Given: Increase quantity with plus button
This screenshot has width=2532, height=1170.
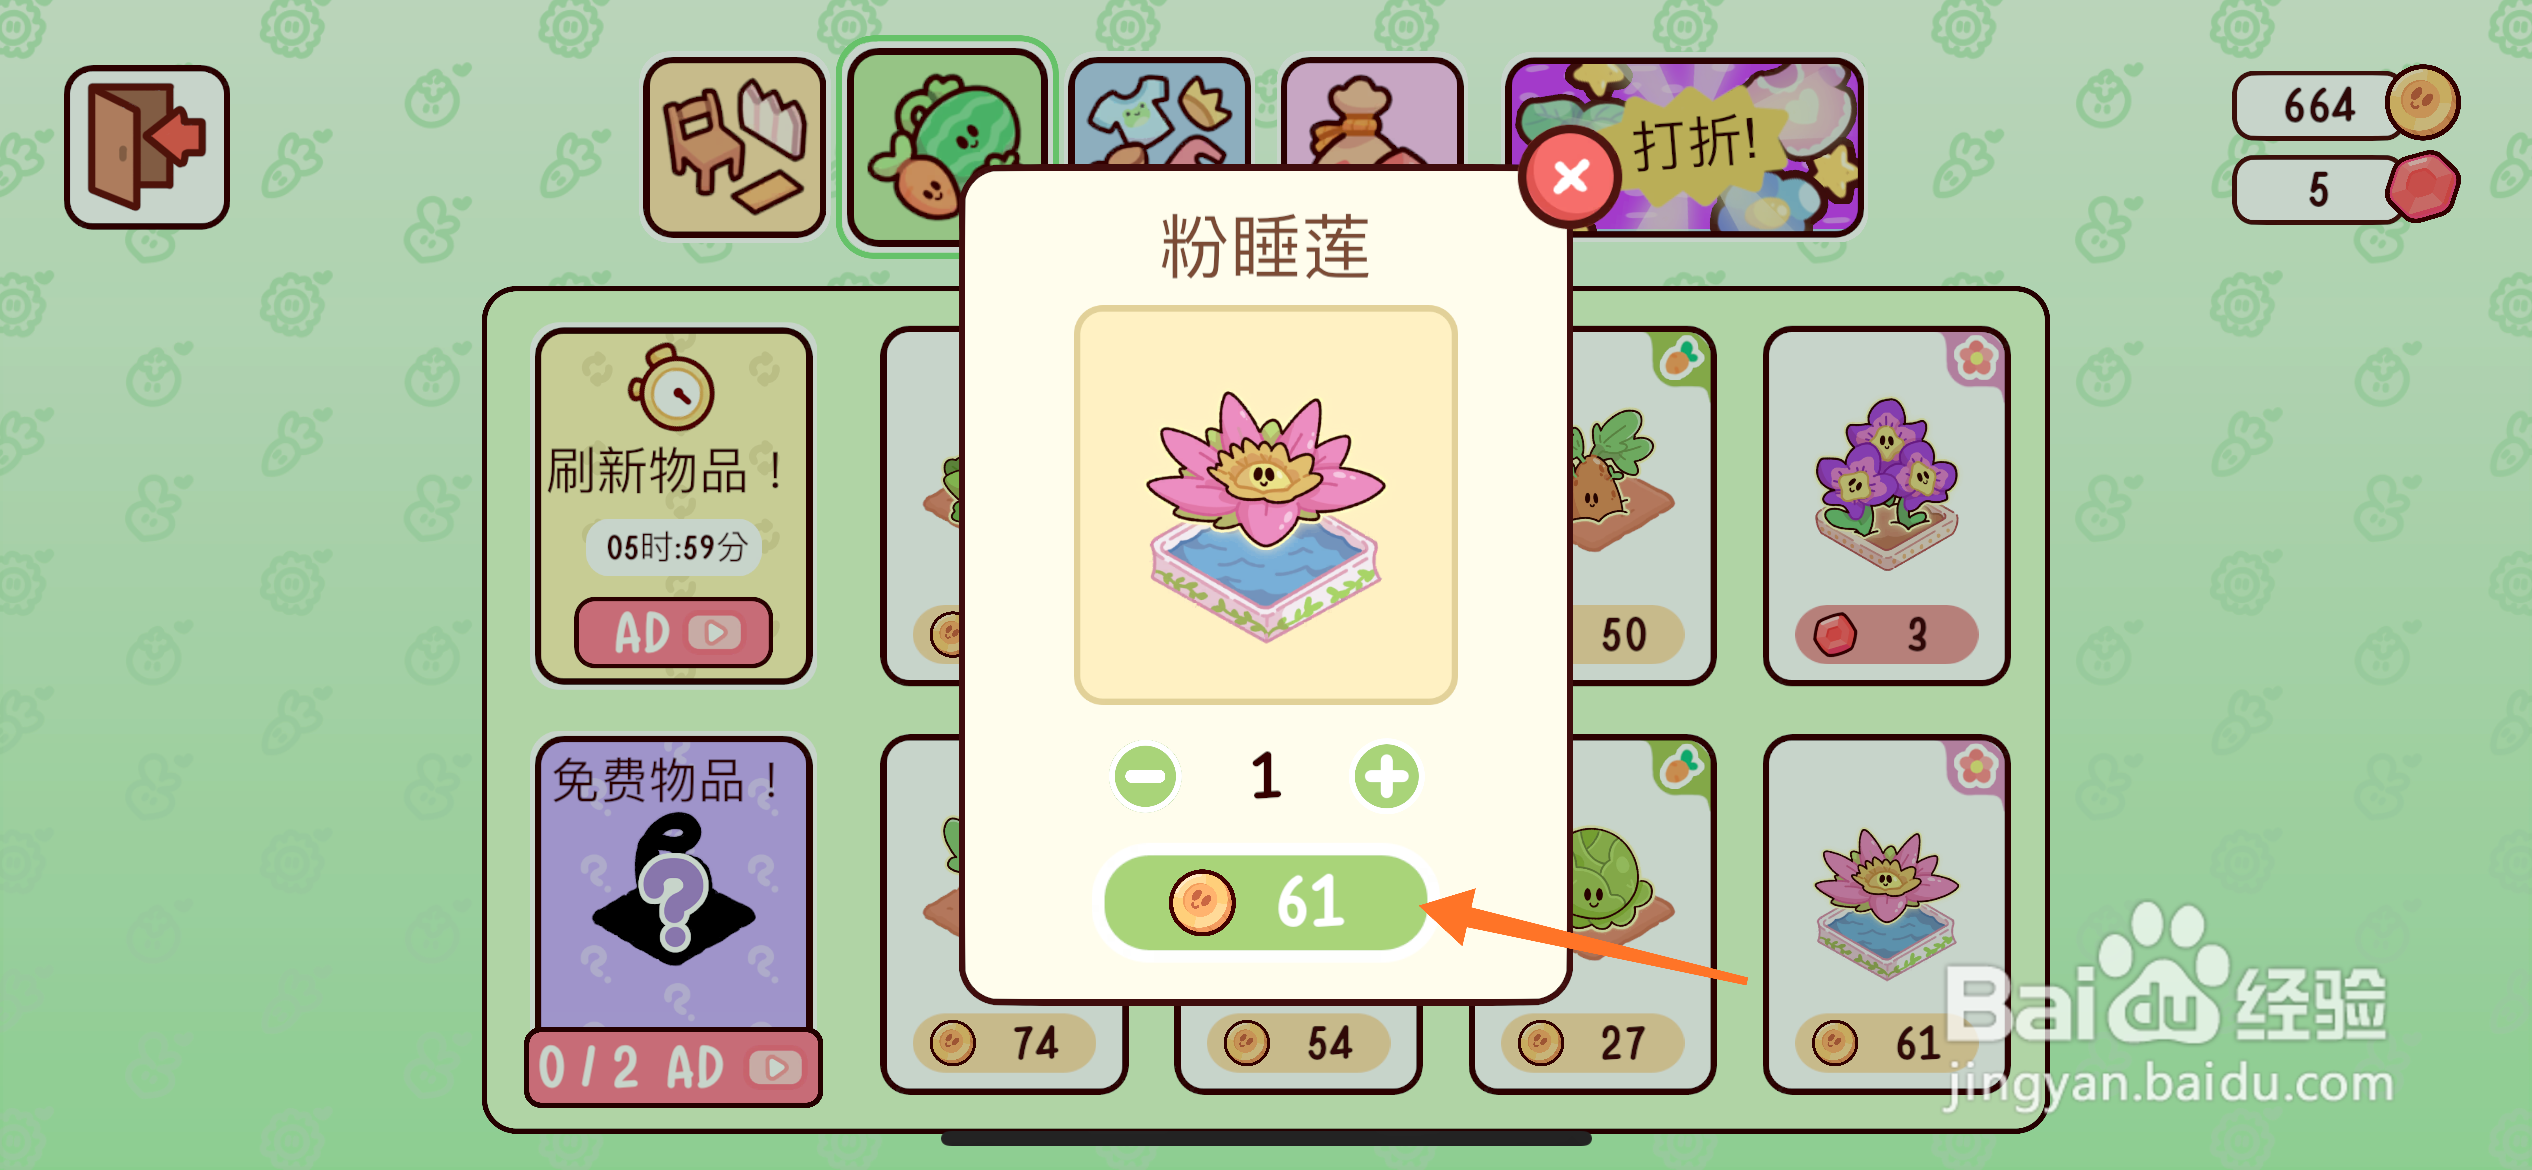Looking at the screenshot, I should tap(1386, 776).
